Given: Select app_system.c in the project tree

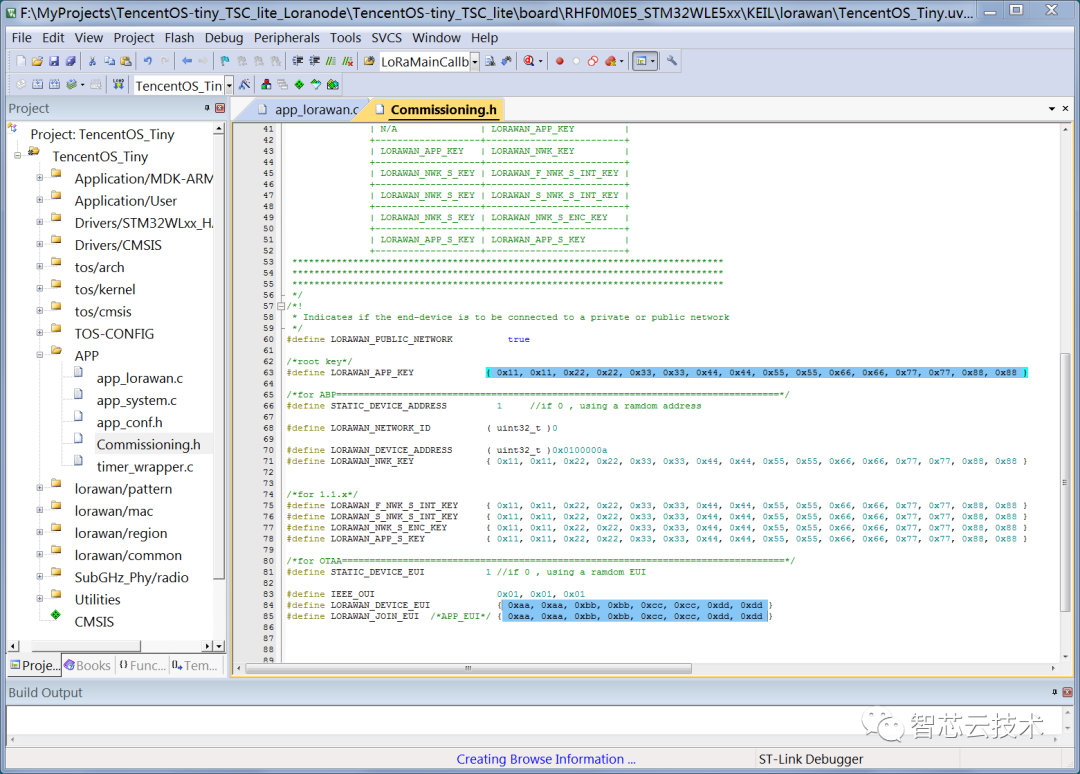Looking at the screenshot, I should tap(136, 400).
